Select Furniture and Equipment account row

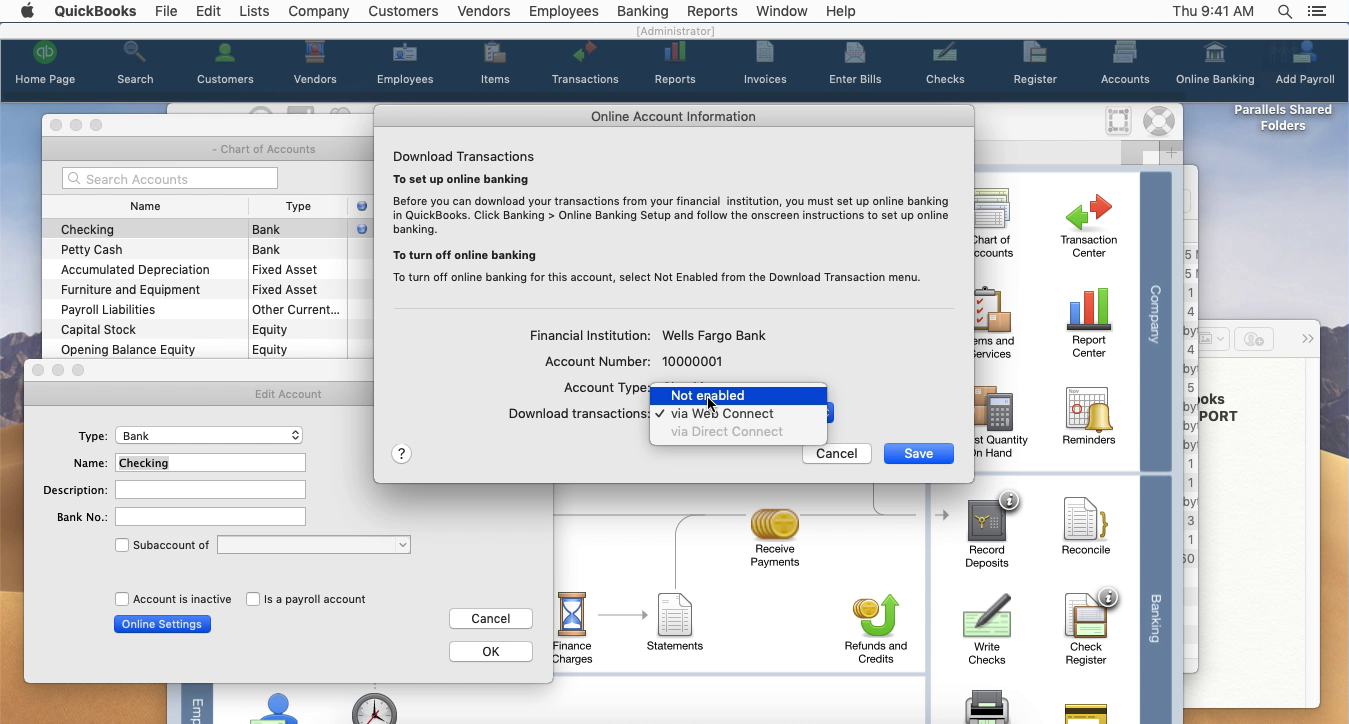click(207, 290)
